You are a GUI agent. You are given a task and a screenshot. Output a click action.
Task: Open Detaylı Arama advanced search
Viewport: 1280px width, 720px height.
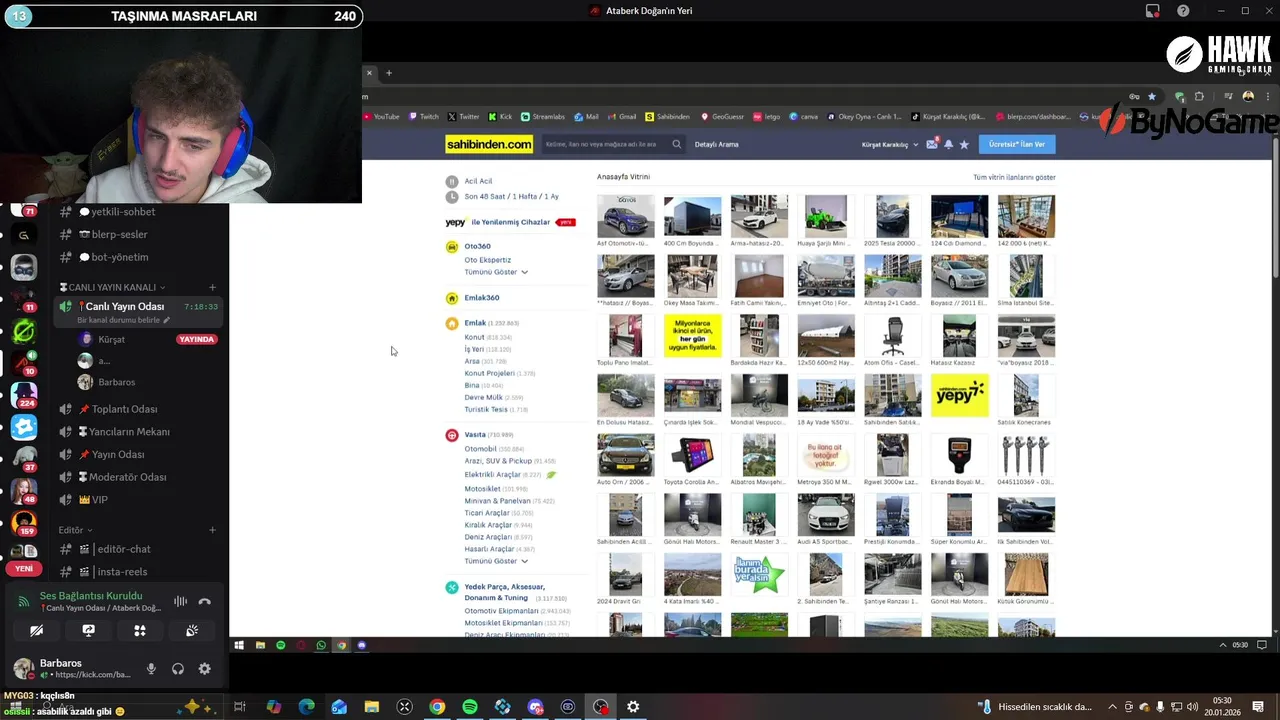(x=716, y=144)
